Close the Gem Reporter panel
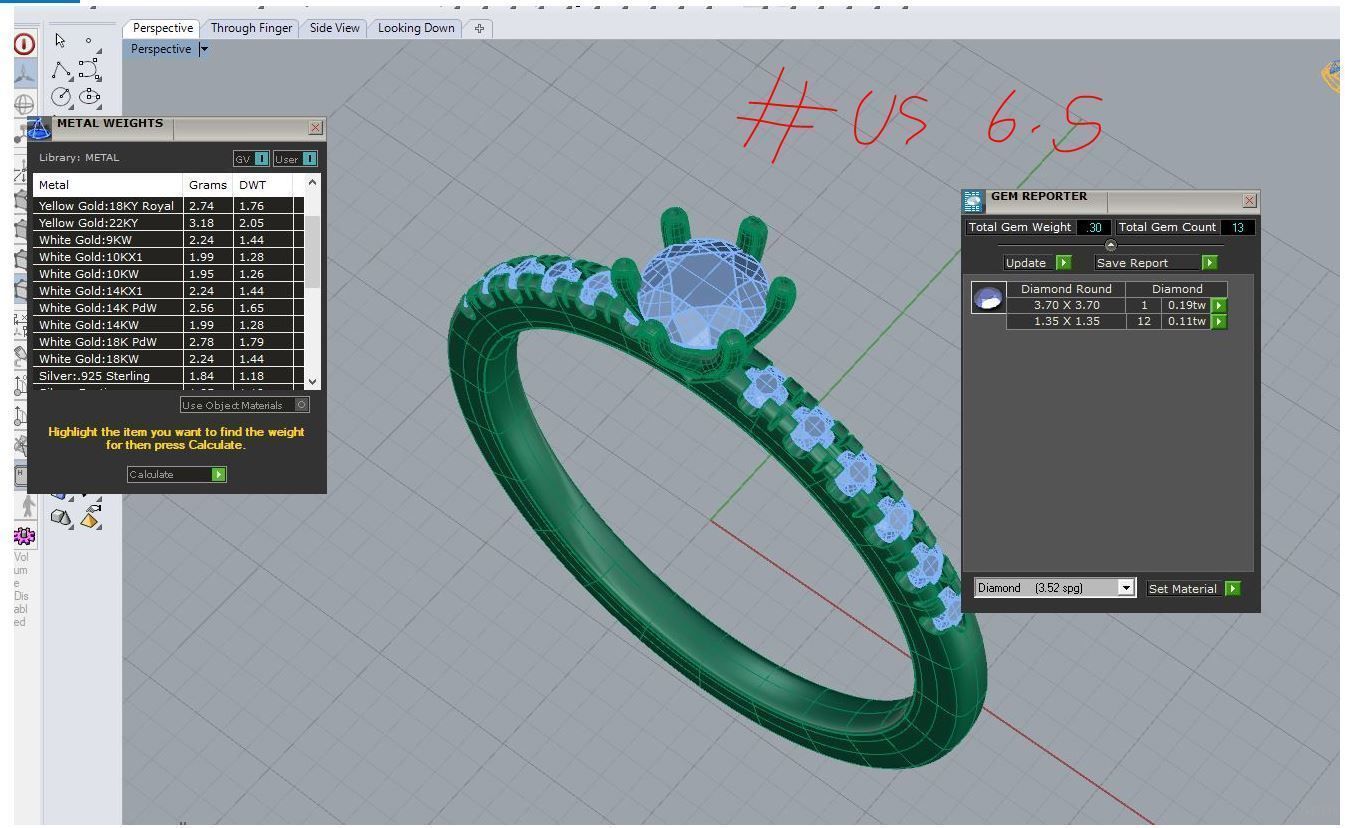This screenshot has width=1345, height=828. 1249,201
